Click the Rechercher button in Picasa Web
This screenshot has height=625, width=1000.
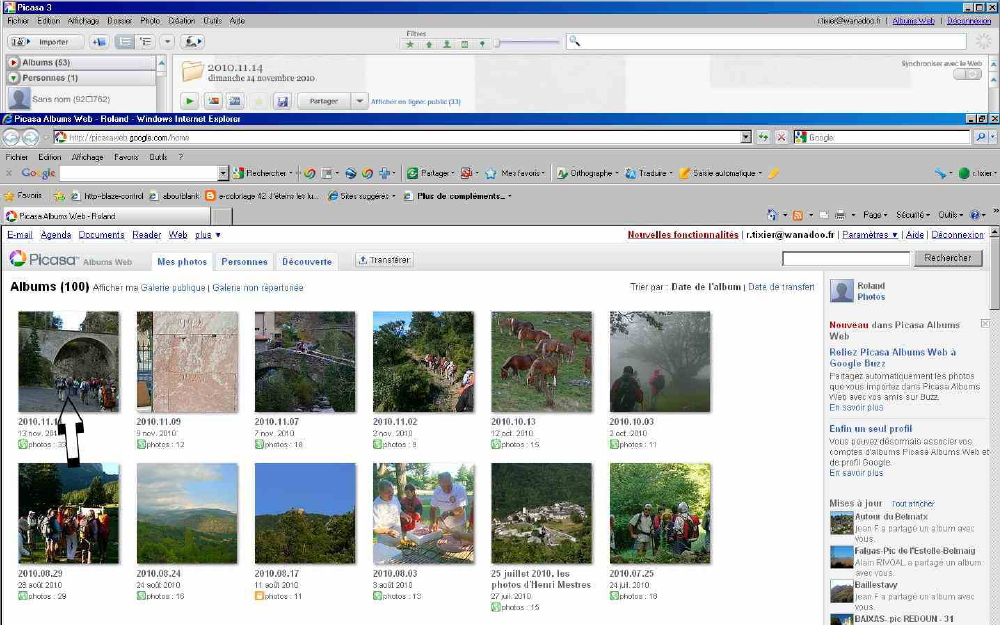[948, 258]
